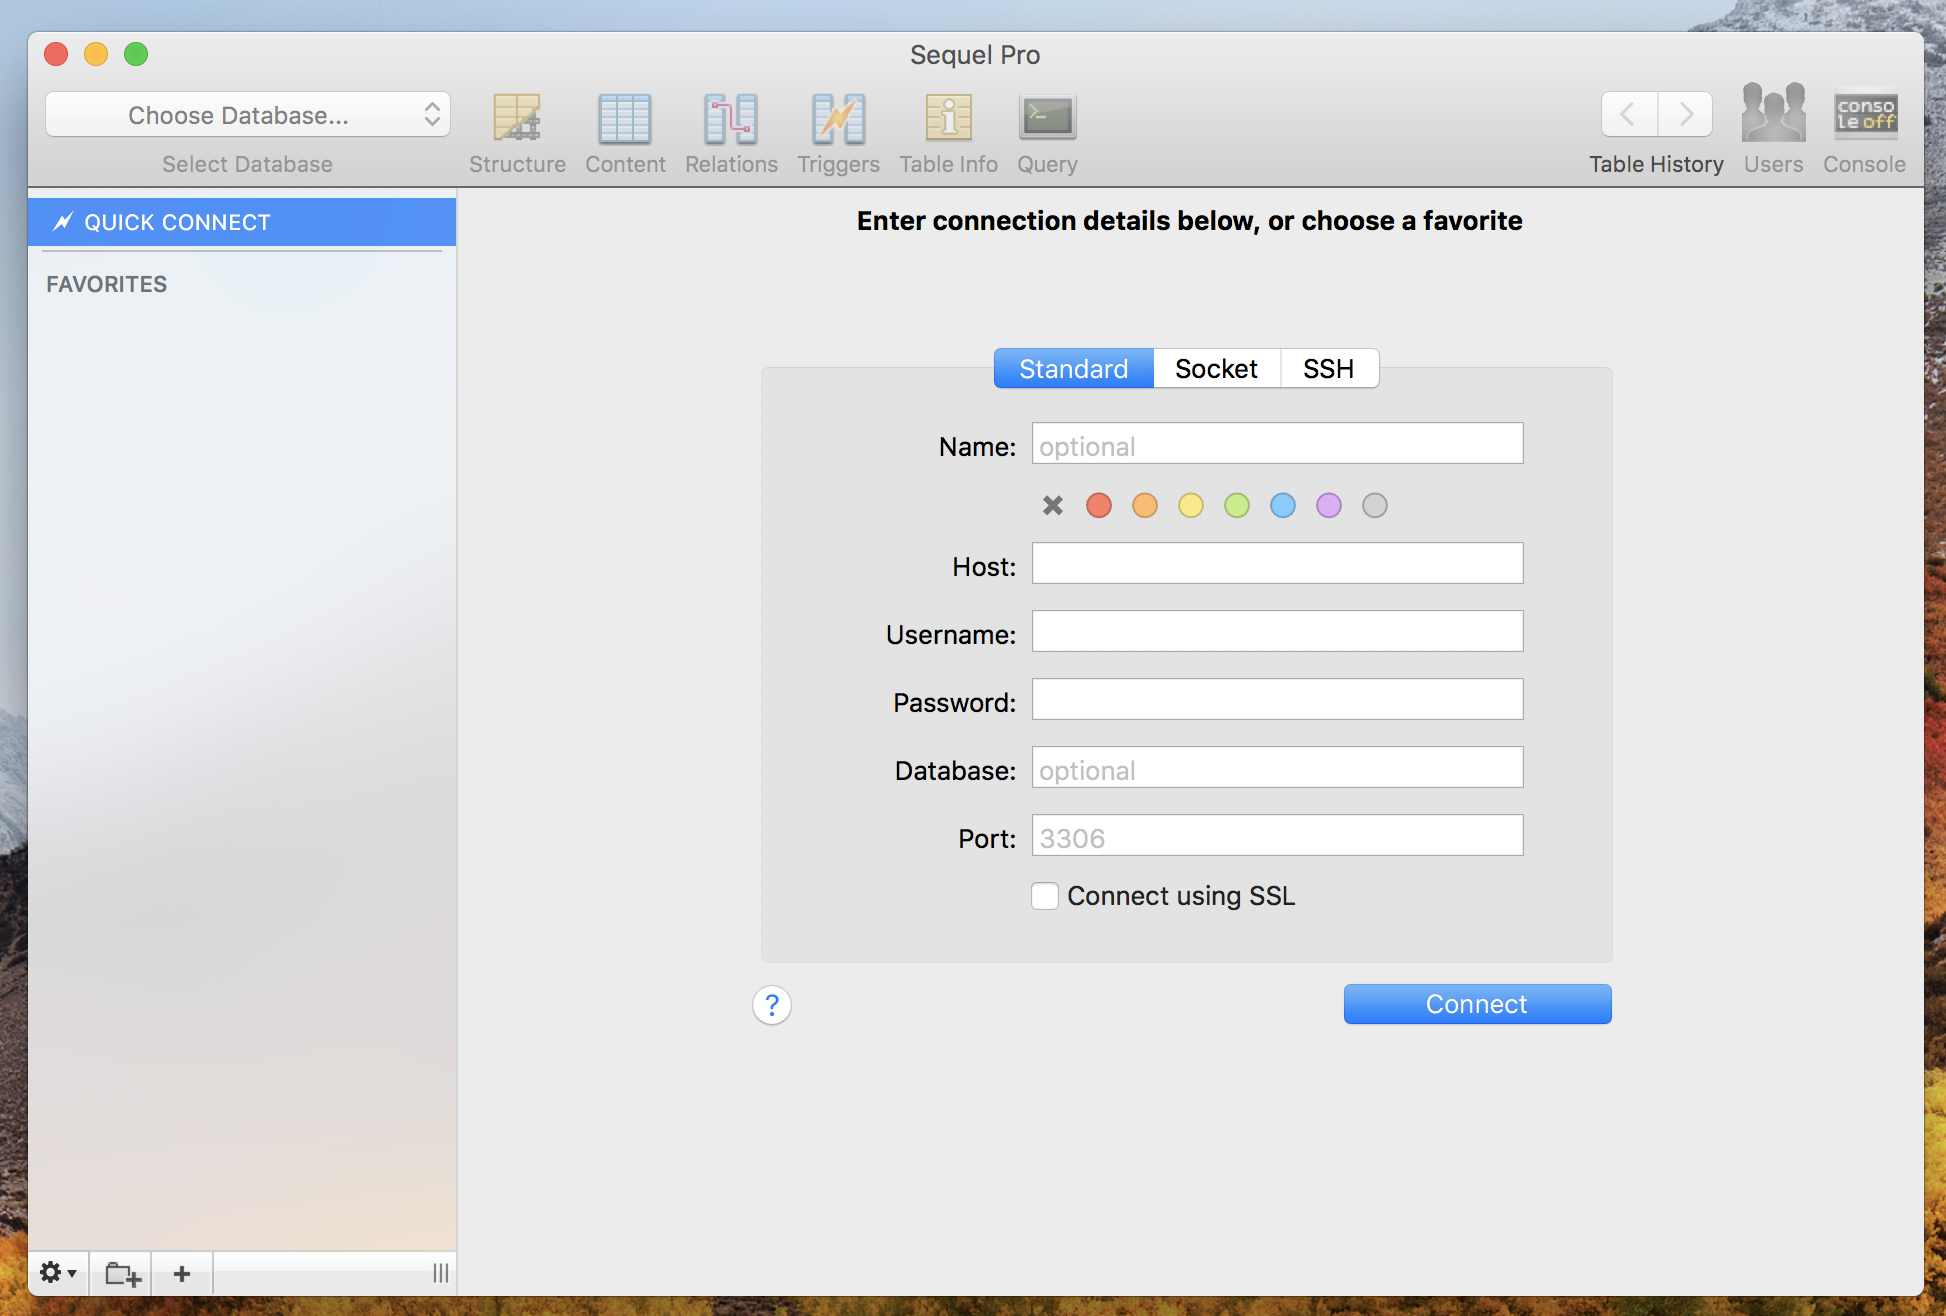This screenshot has height=1316, width=1946.
Task: Show the Console log icon
Action: 1864,114
